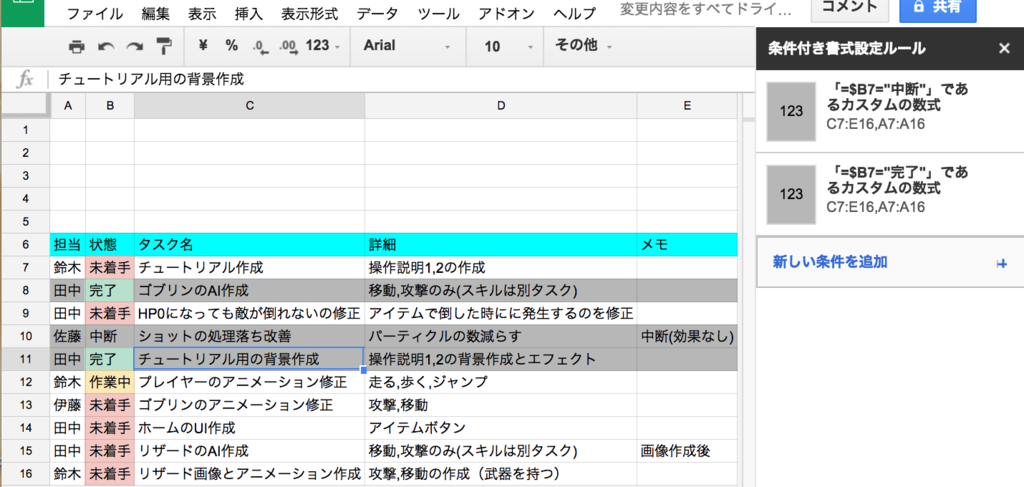This screenshot has width=1024, height=487.
Task: Open the ツール menu
Action: click(x=439, y=13)
